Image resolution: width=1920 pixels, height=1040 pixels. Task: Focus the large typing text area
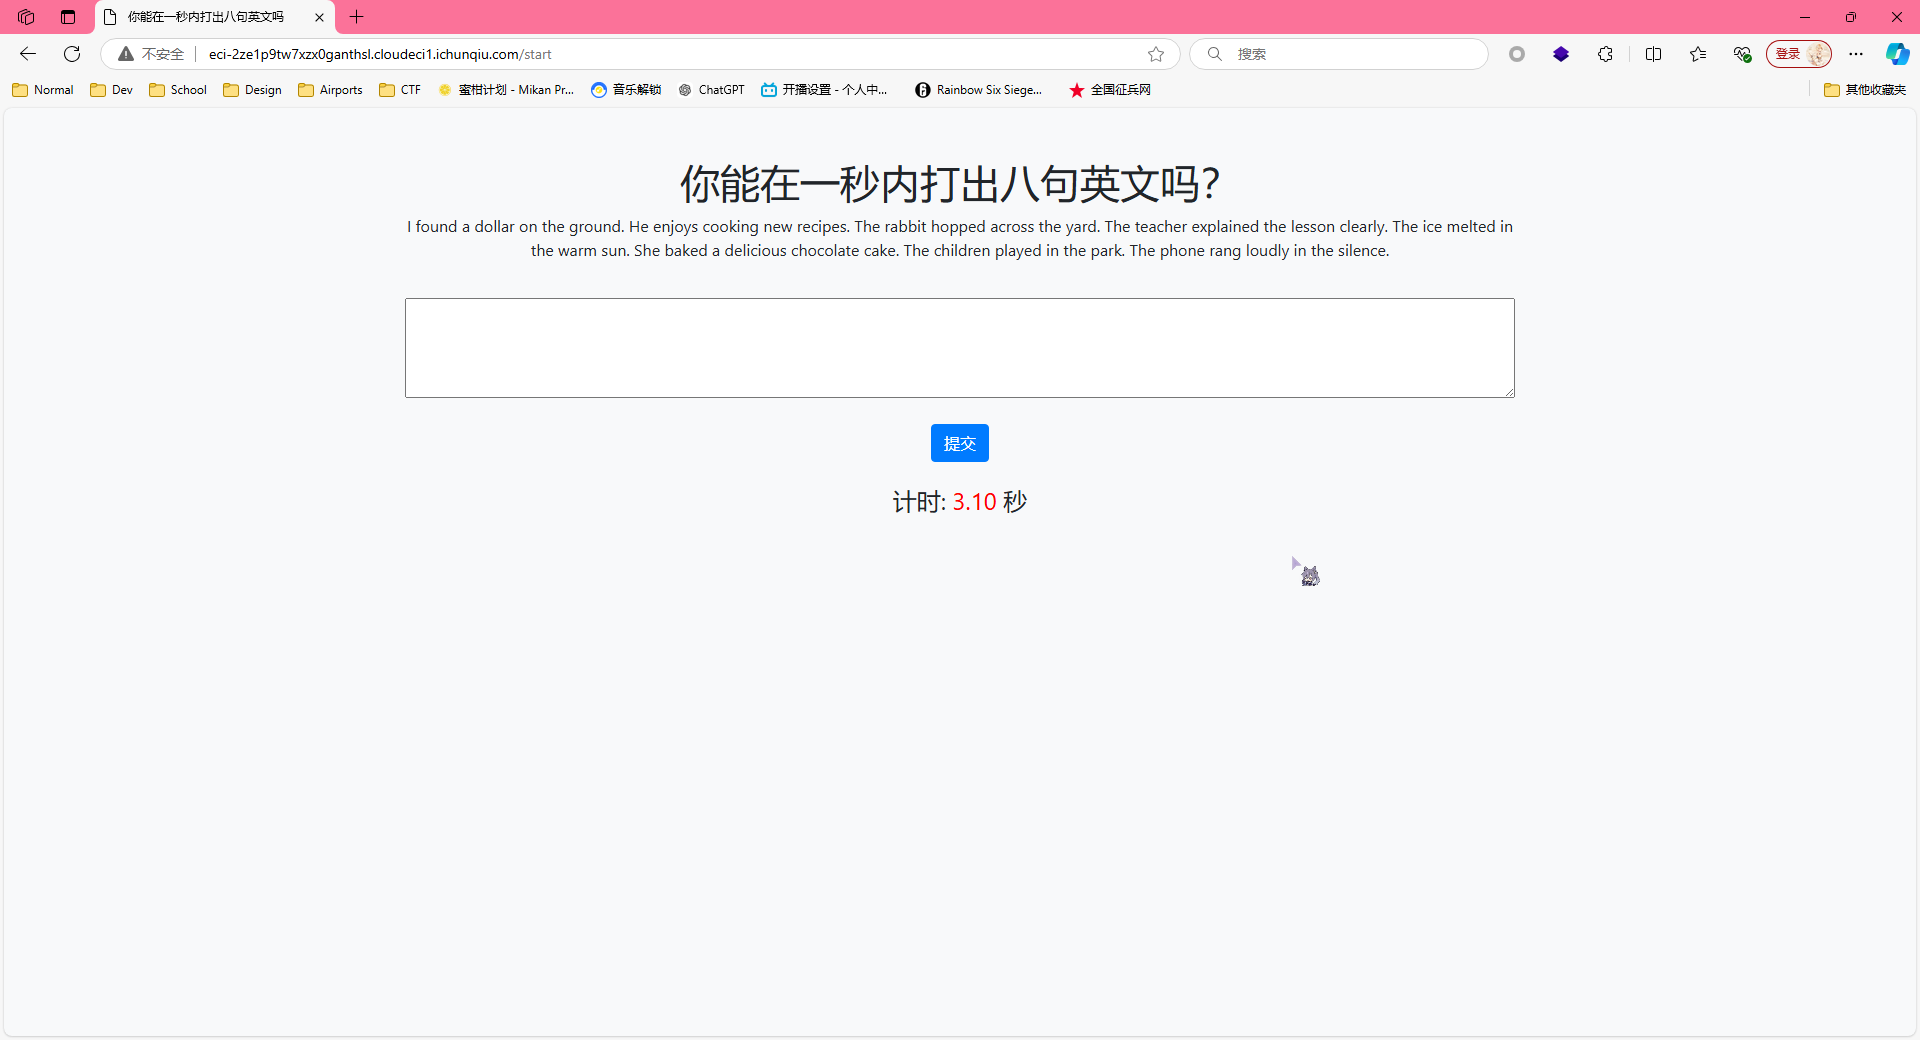959,347
